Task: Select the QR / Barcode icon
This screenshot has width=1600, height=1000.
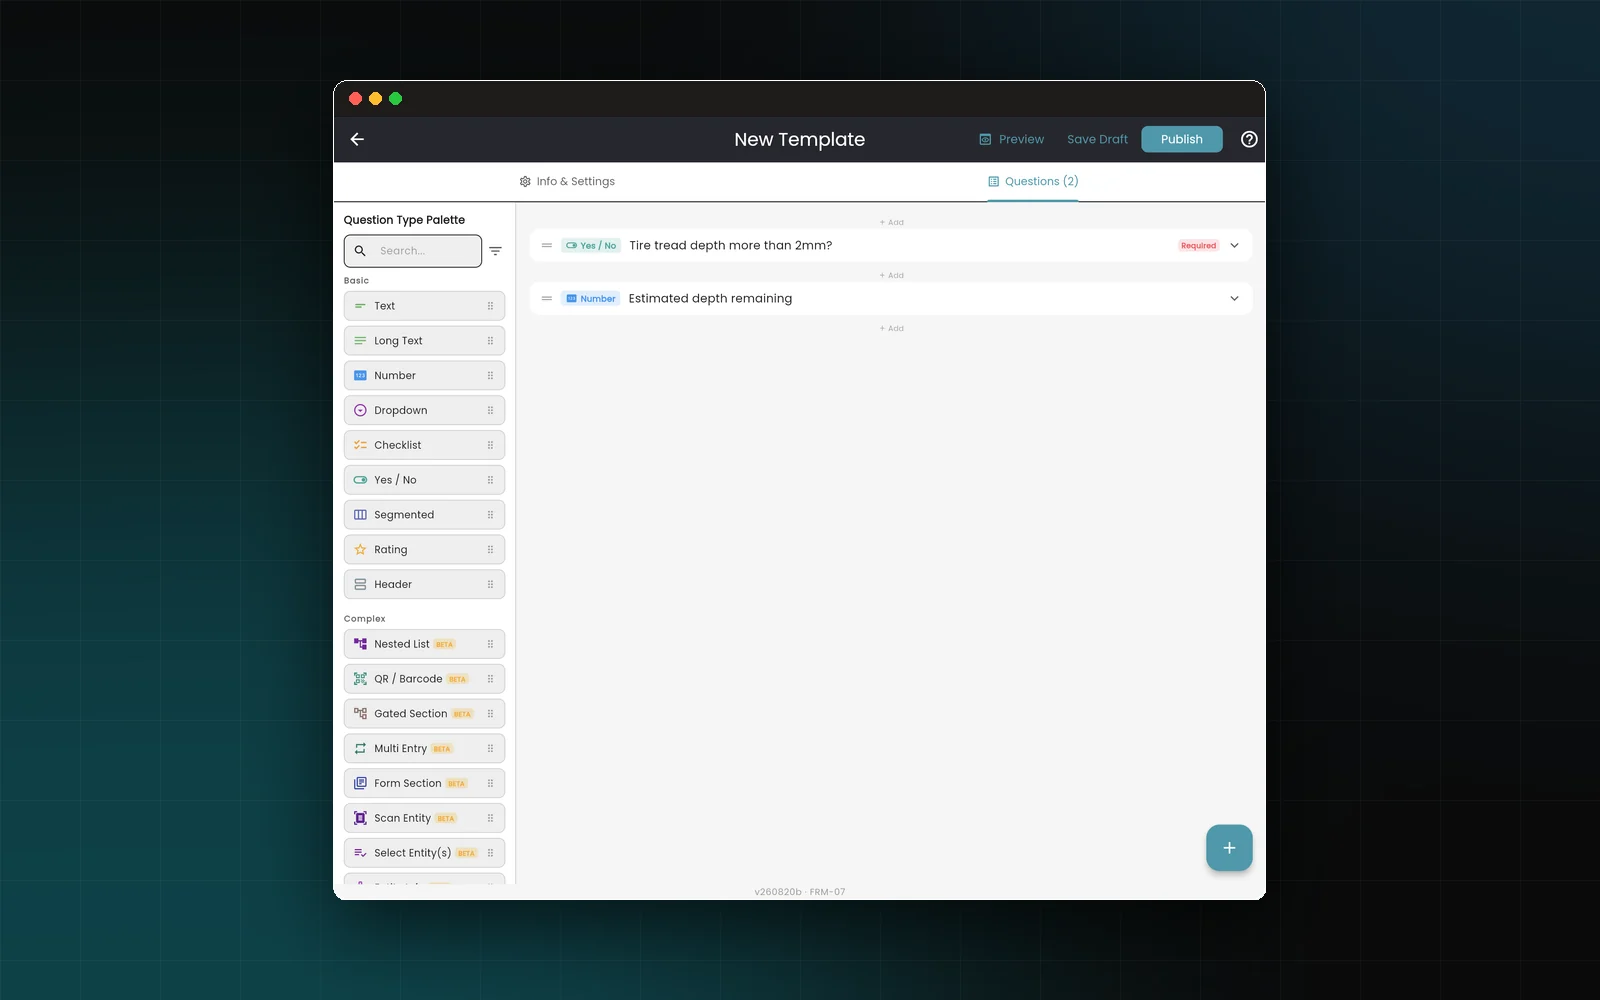Action: tap(360, 679)
